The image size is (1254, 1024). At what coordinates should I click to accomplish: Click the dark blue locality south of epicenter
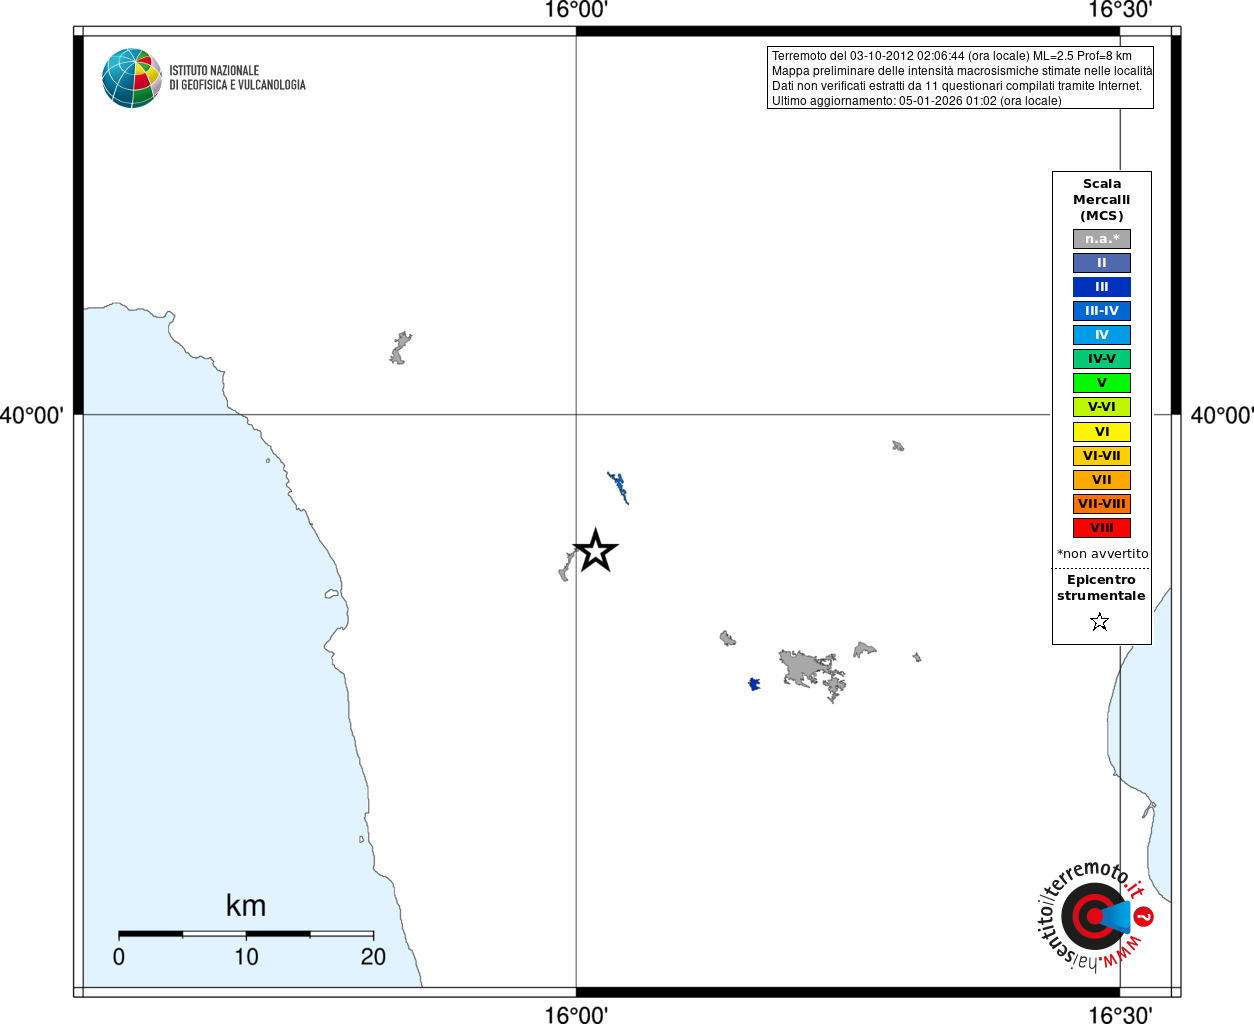(754, 684)
